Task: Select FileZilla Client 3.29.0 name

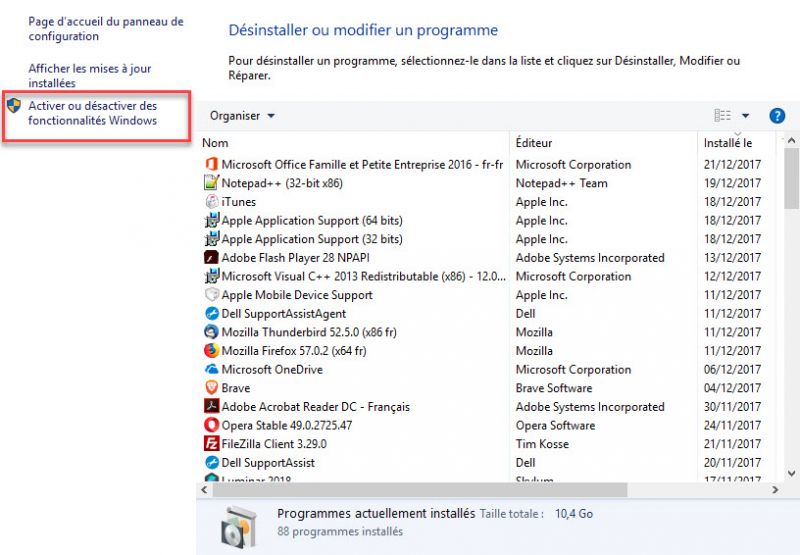Action: coord(274,444)
